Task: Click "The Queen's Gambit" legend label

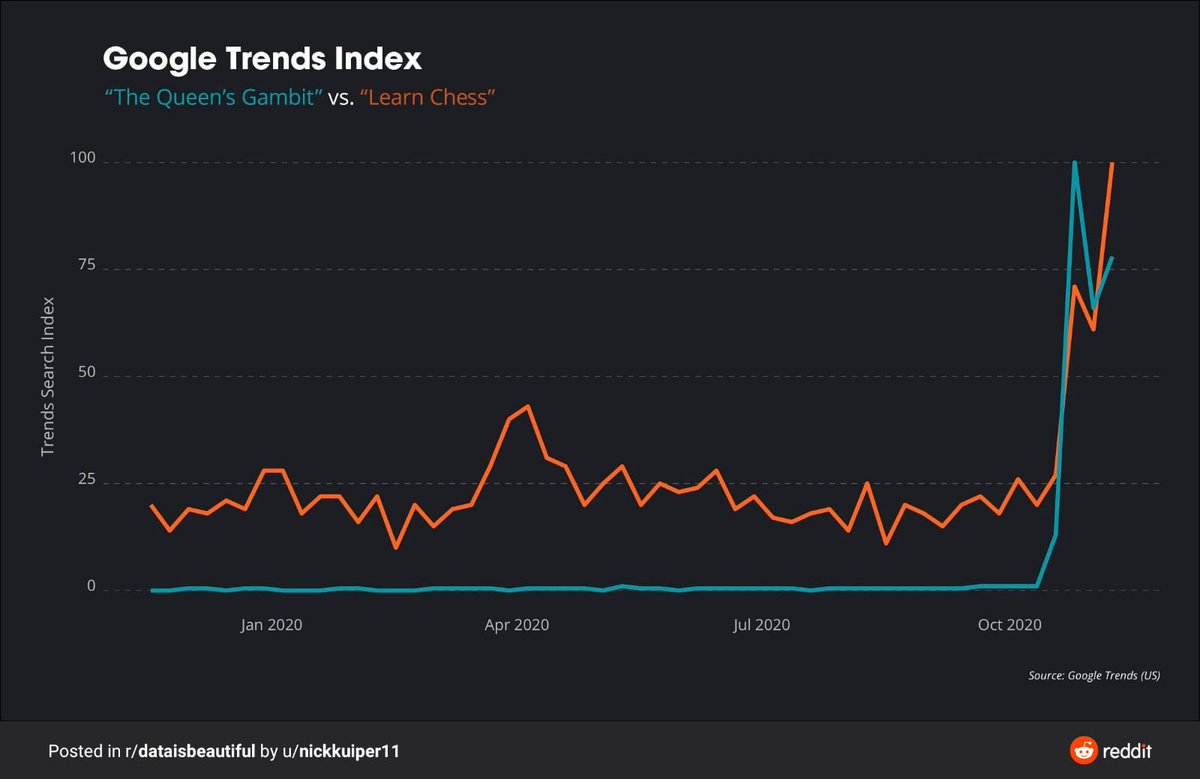Action: tap(213, 98)
